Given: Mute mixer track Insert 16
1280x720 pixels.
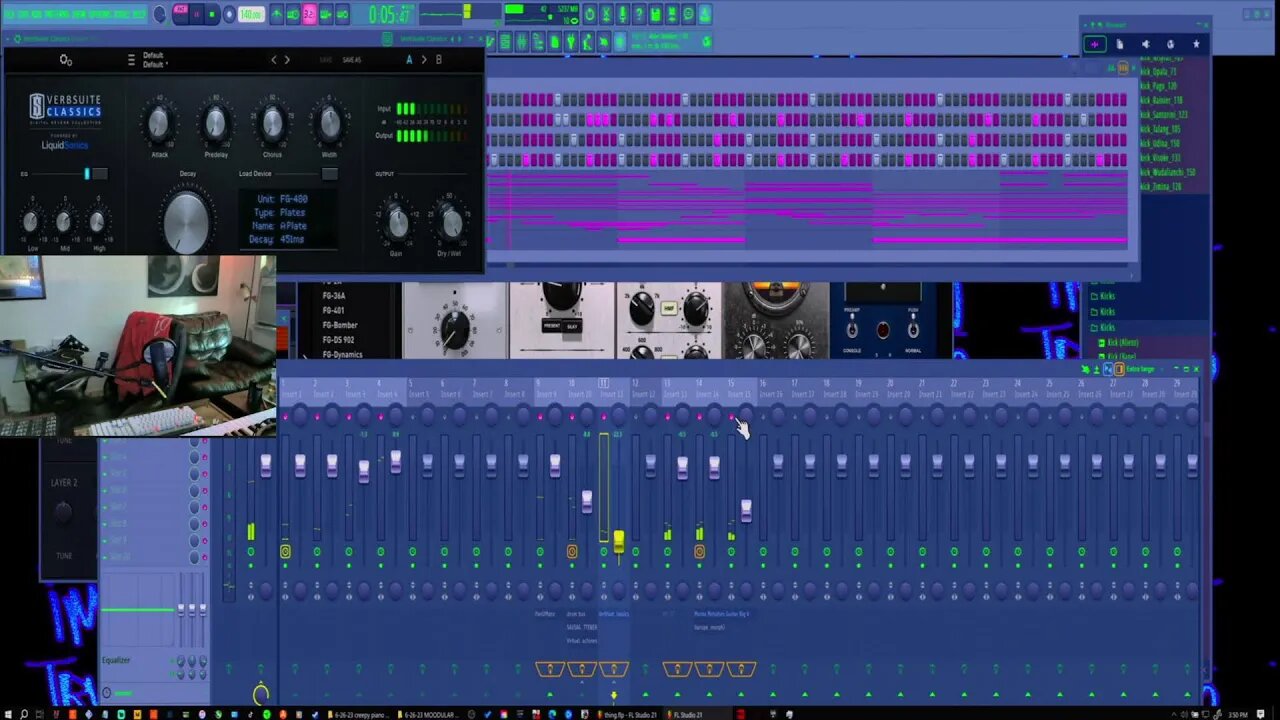Looking at the screenshot, I should pos(763,552).
